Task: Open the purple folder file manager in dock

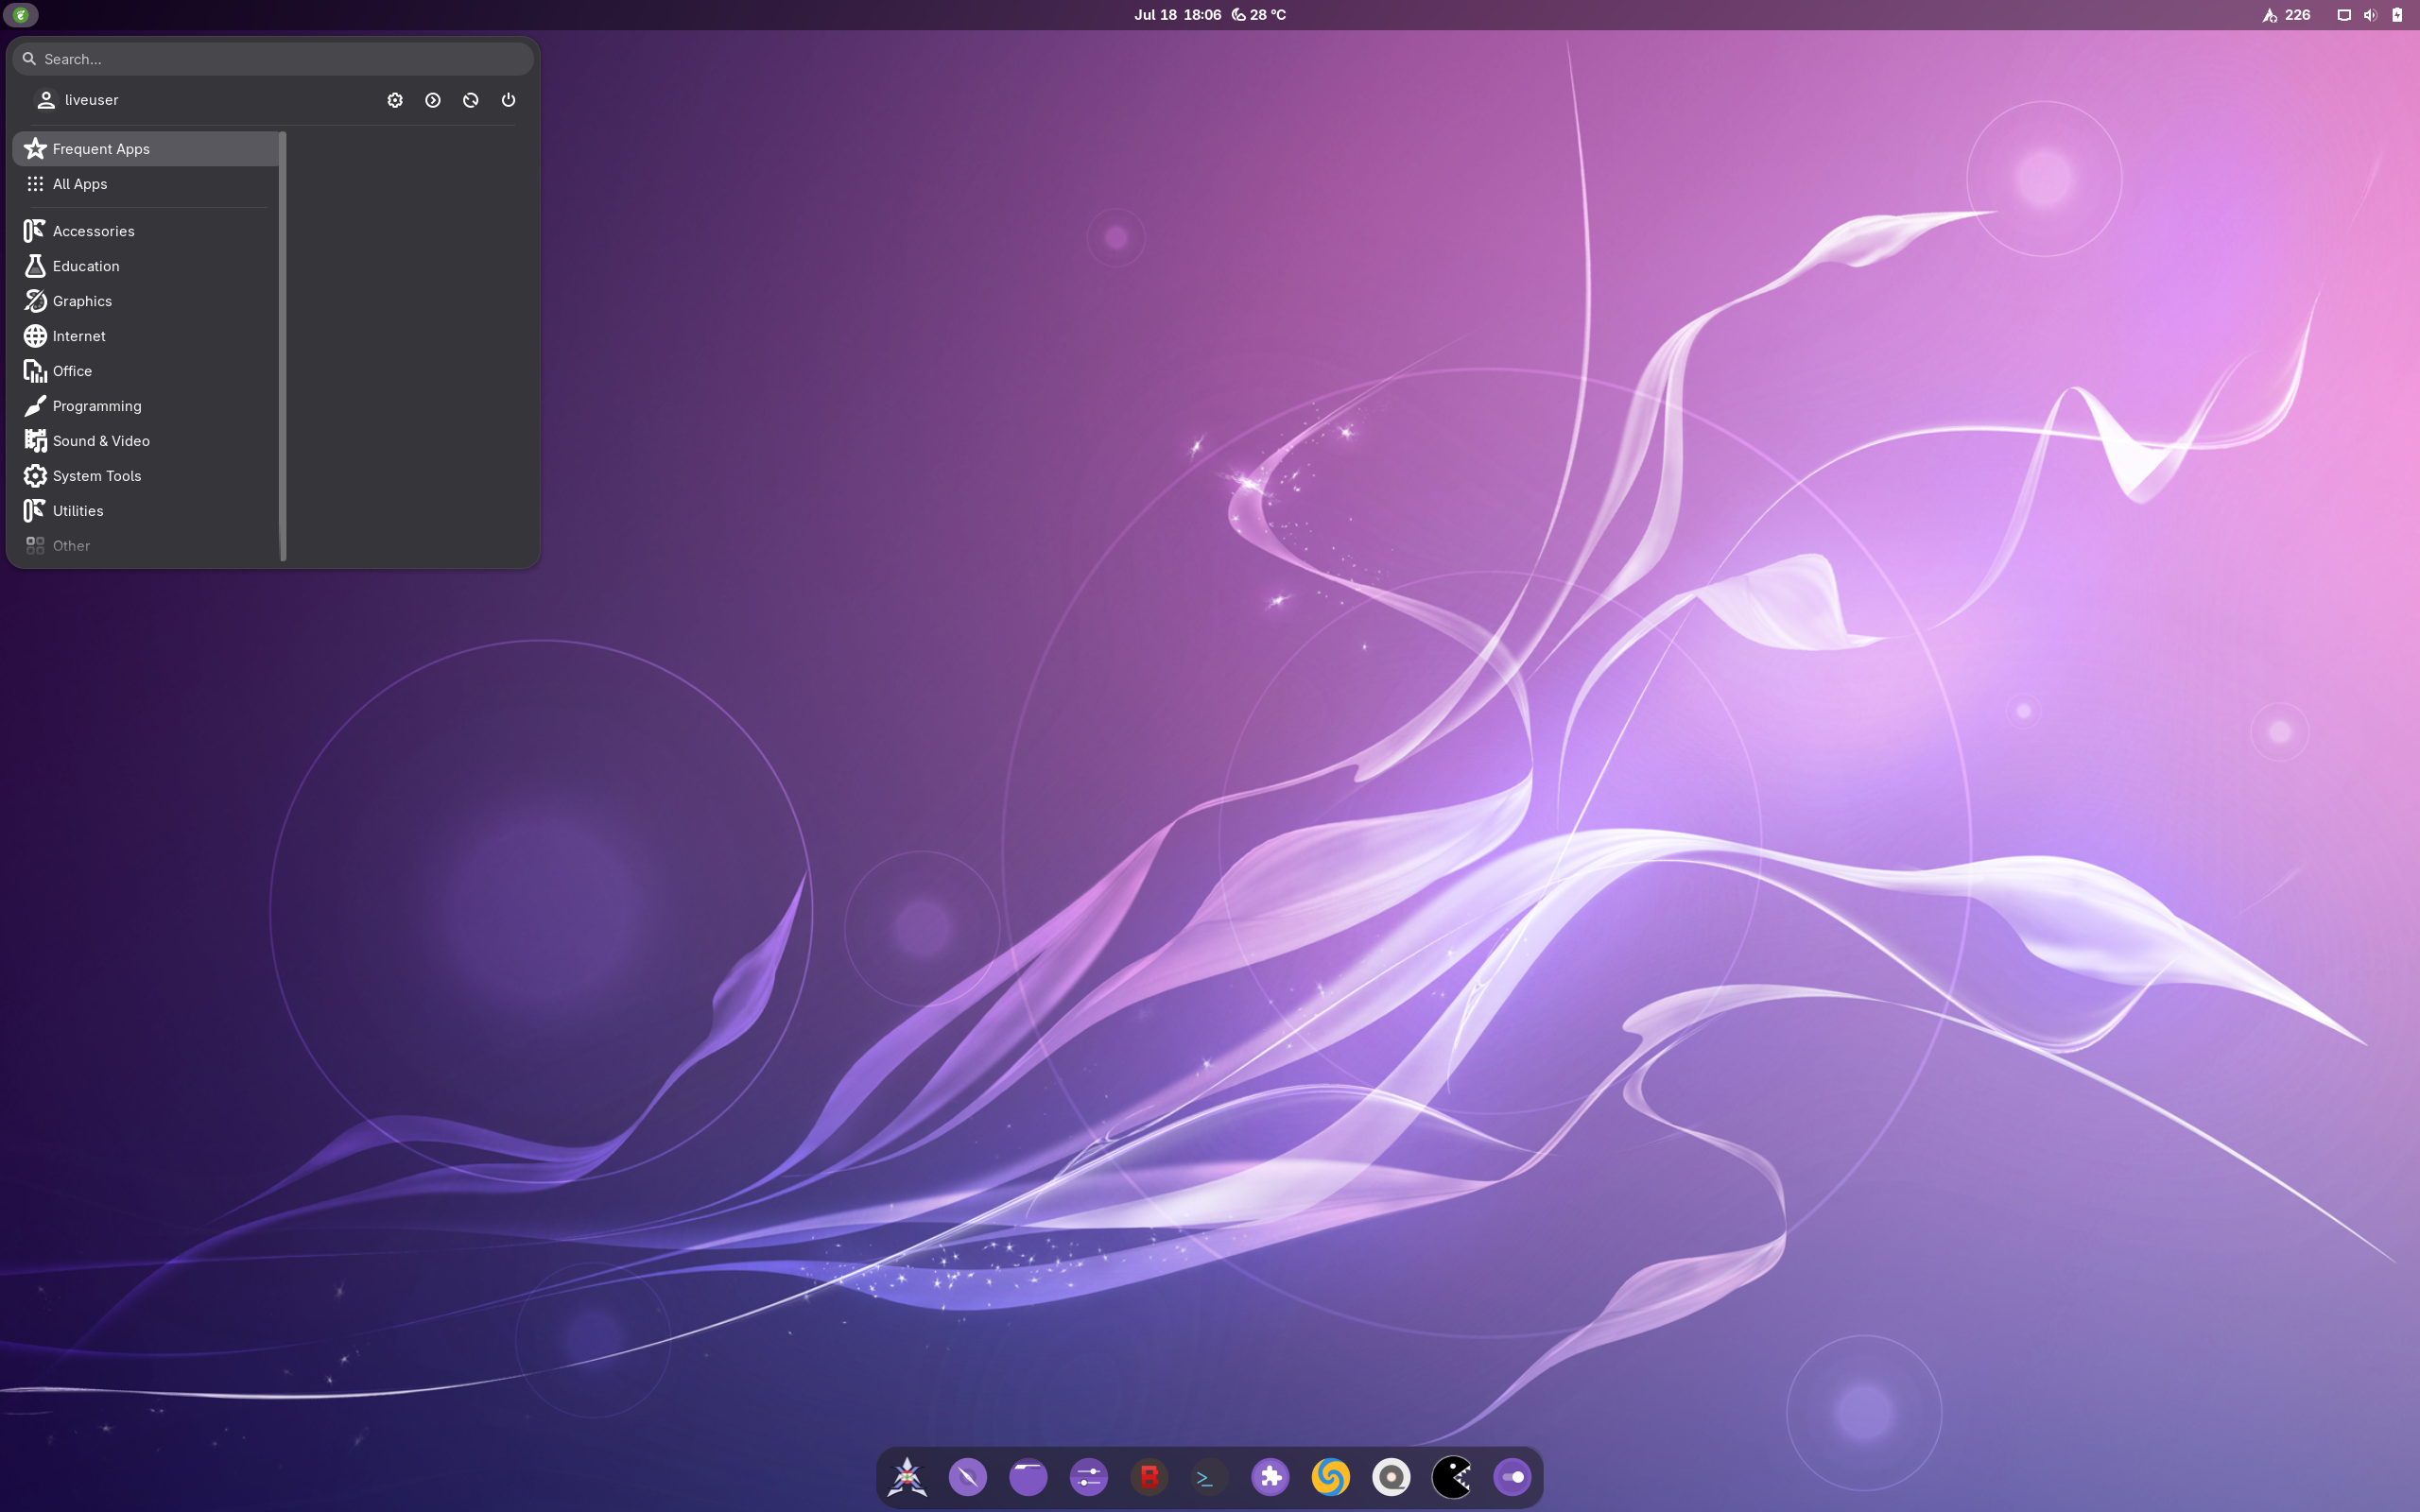Action: (x=1028, y=1476)
